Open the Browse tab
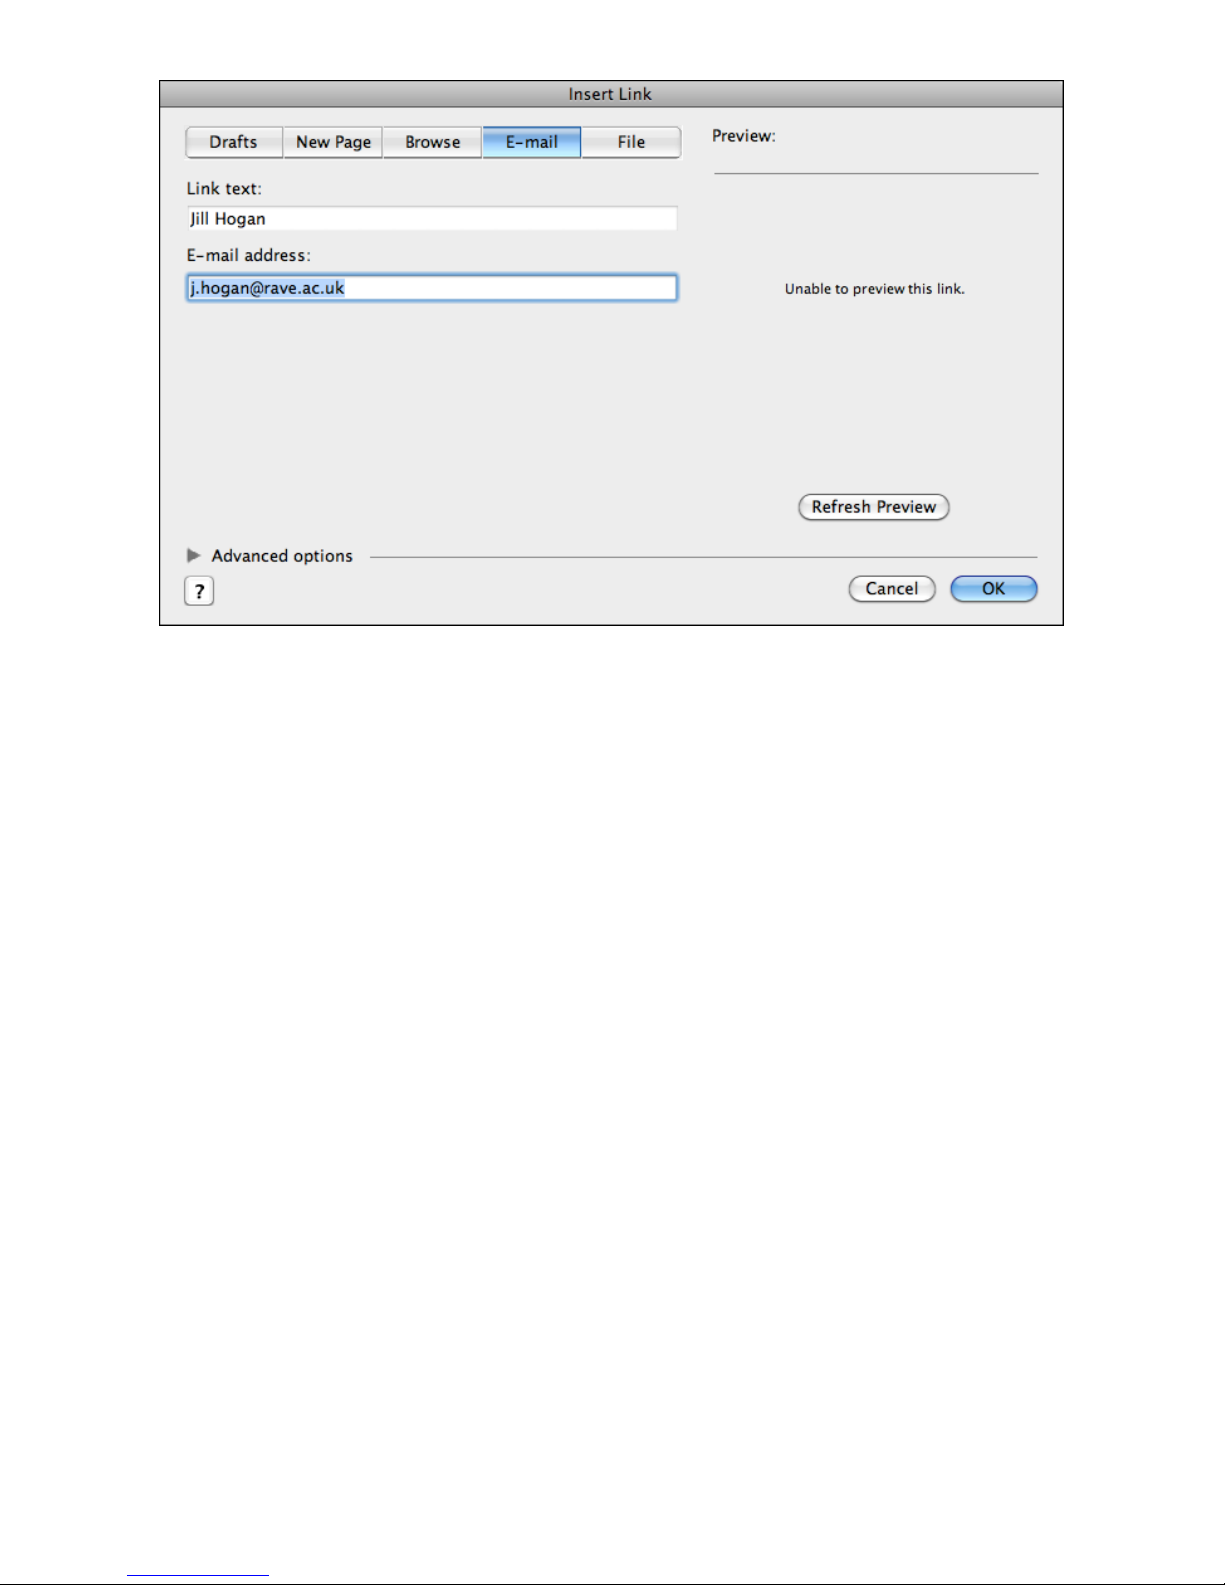1225x1585 pixels. (x=432, y=142)
